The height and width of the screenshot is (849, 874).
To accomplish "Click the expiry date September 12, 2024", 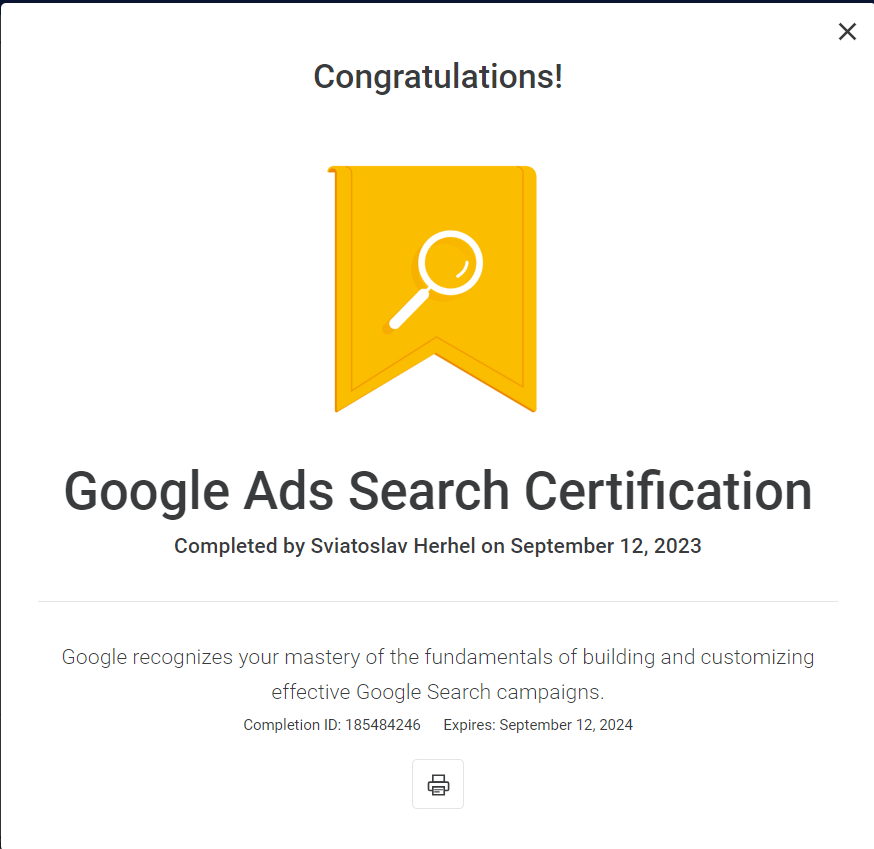I will coord(566,725).
